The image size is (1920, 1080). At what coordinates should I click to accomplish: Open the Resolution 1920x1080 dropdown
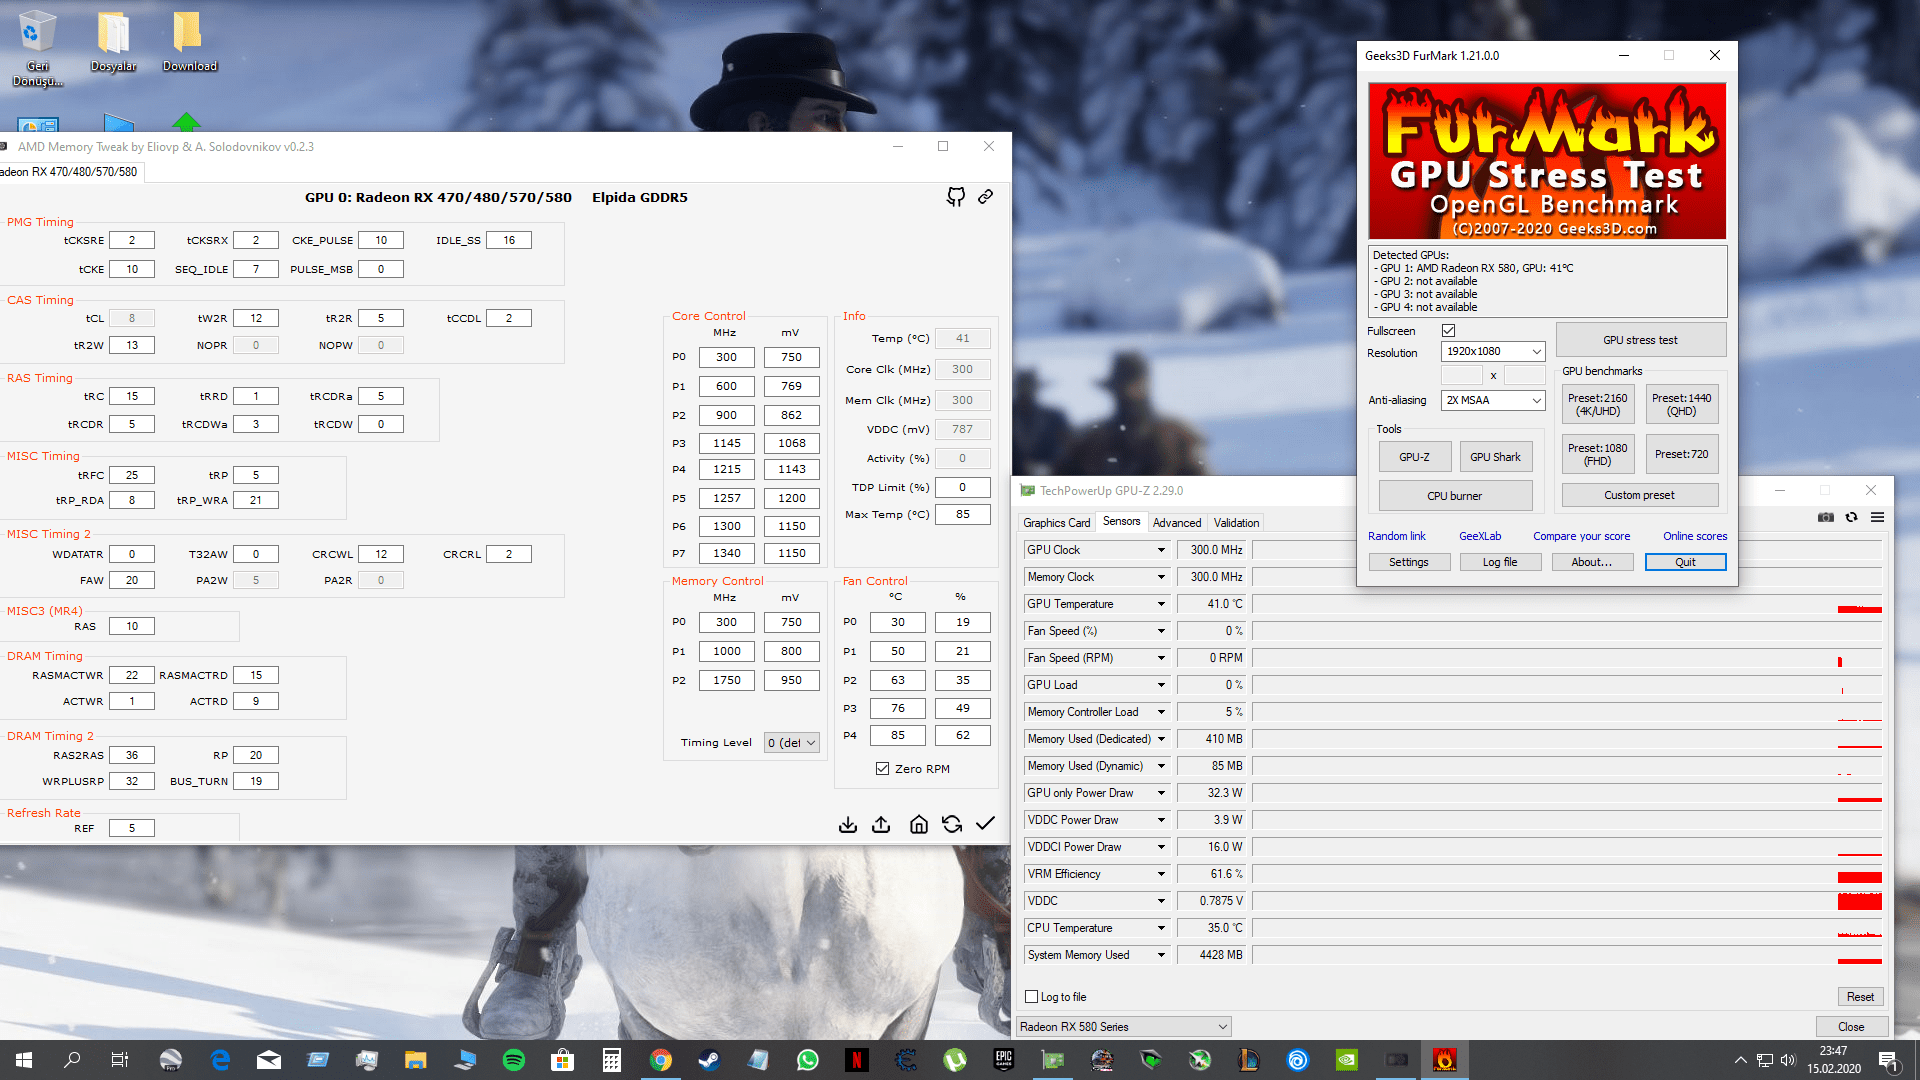[x=1493, y=351]
